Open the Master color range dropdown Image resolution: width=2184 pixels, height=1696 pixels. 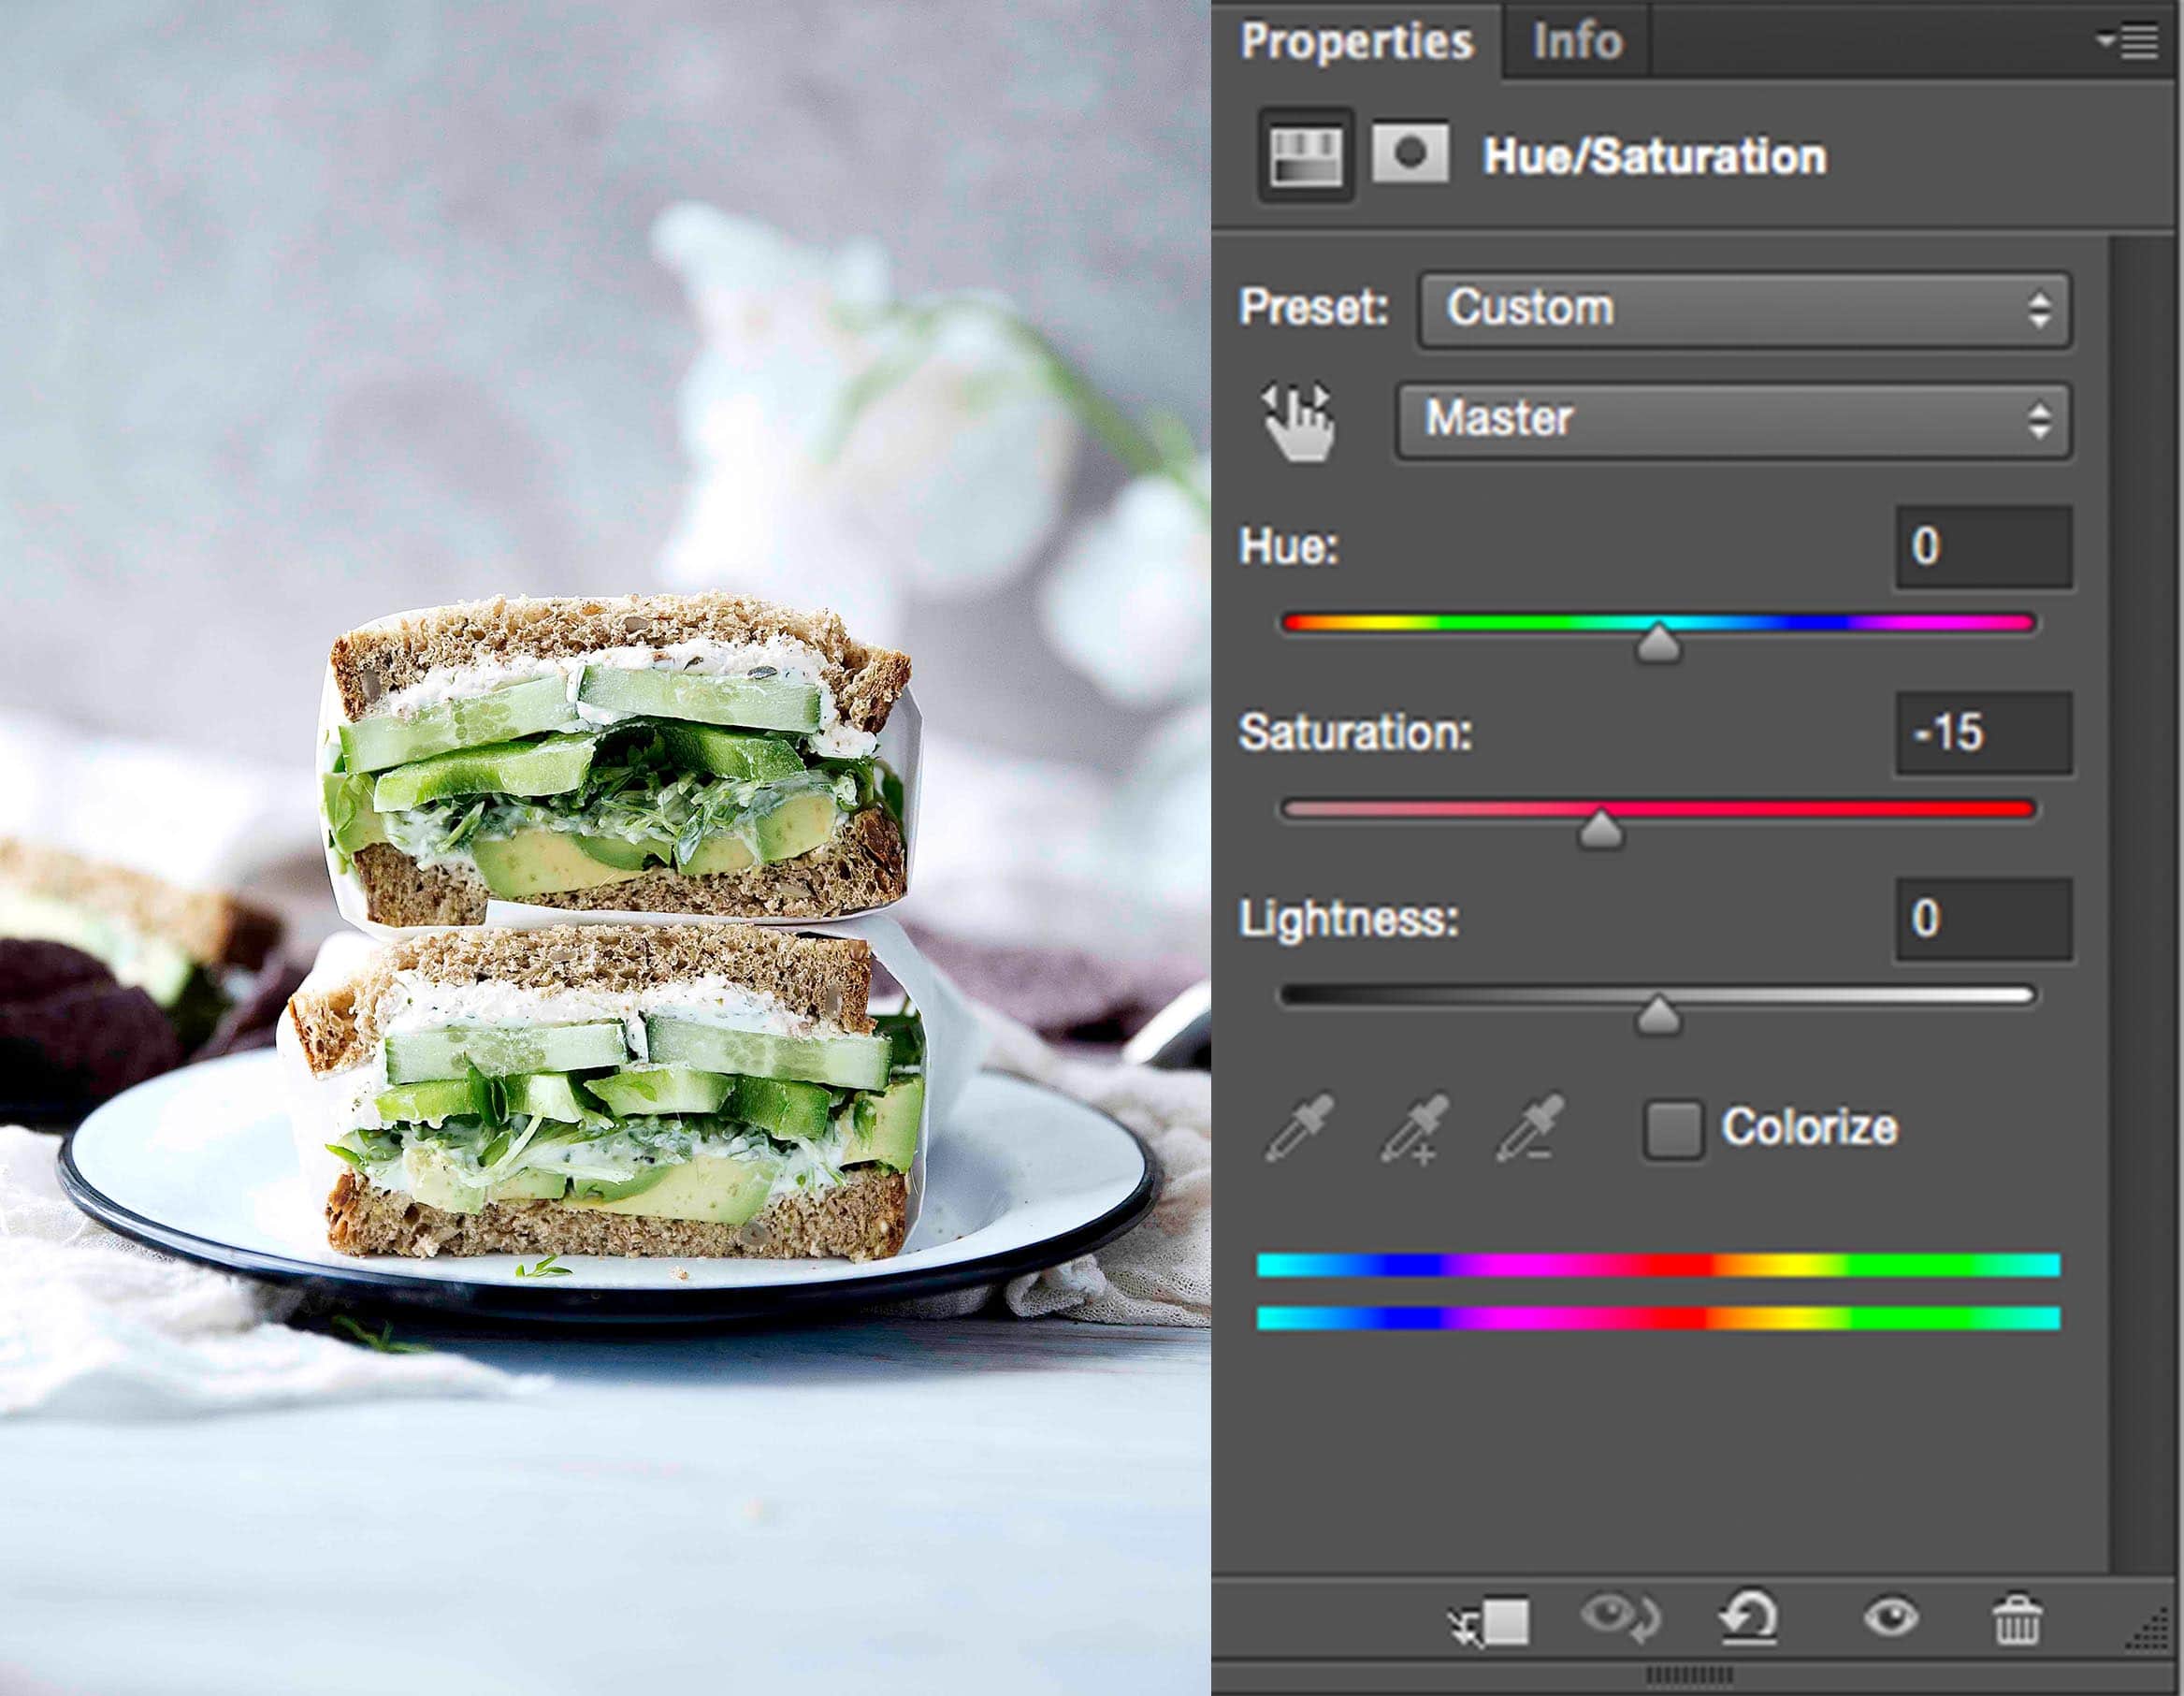[1732, 420]
